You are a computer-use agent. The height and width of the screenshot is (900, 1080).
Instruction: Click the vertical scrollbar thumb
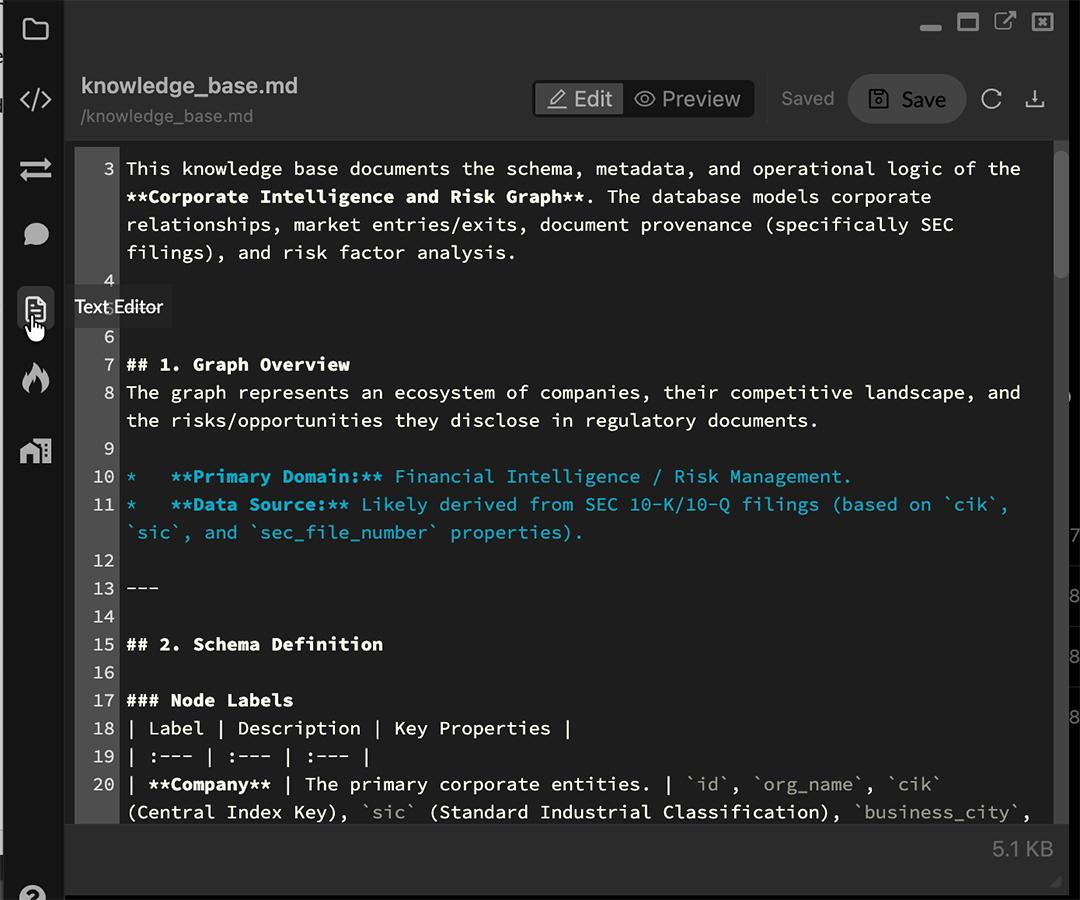pyautogui.click(x=1061, y=213)
